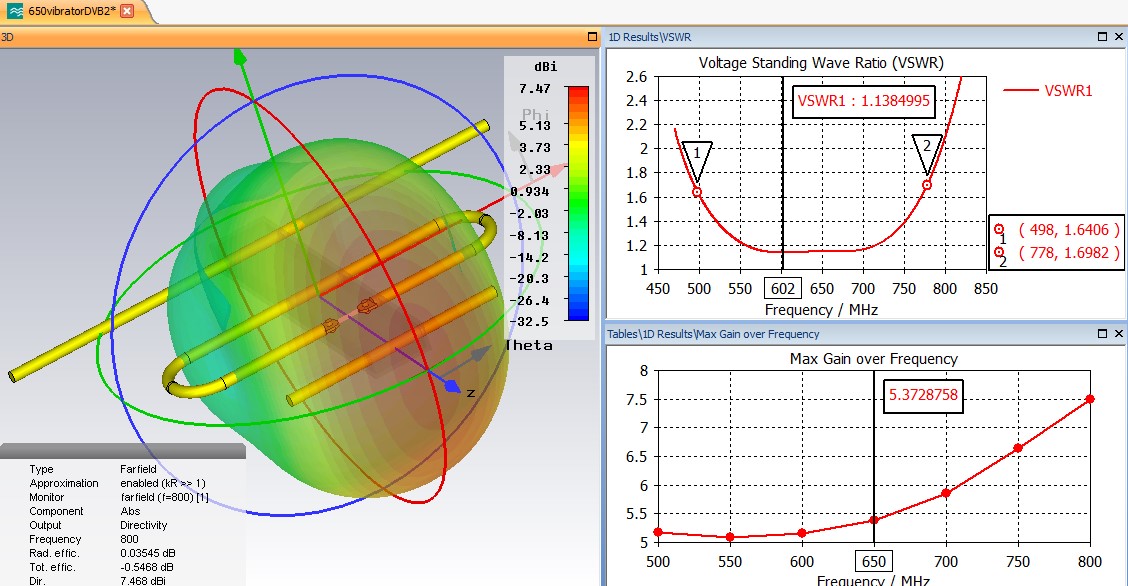The image size is (1128, 586).
Task: Click the right feed port symbol on the dipole
Action: click(367, 306)
